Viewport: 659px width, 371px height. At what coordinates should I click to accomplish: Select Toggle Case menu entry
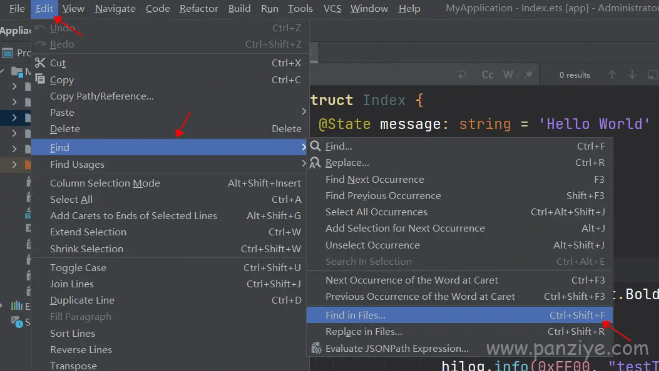coord(170,268)
